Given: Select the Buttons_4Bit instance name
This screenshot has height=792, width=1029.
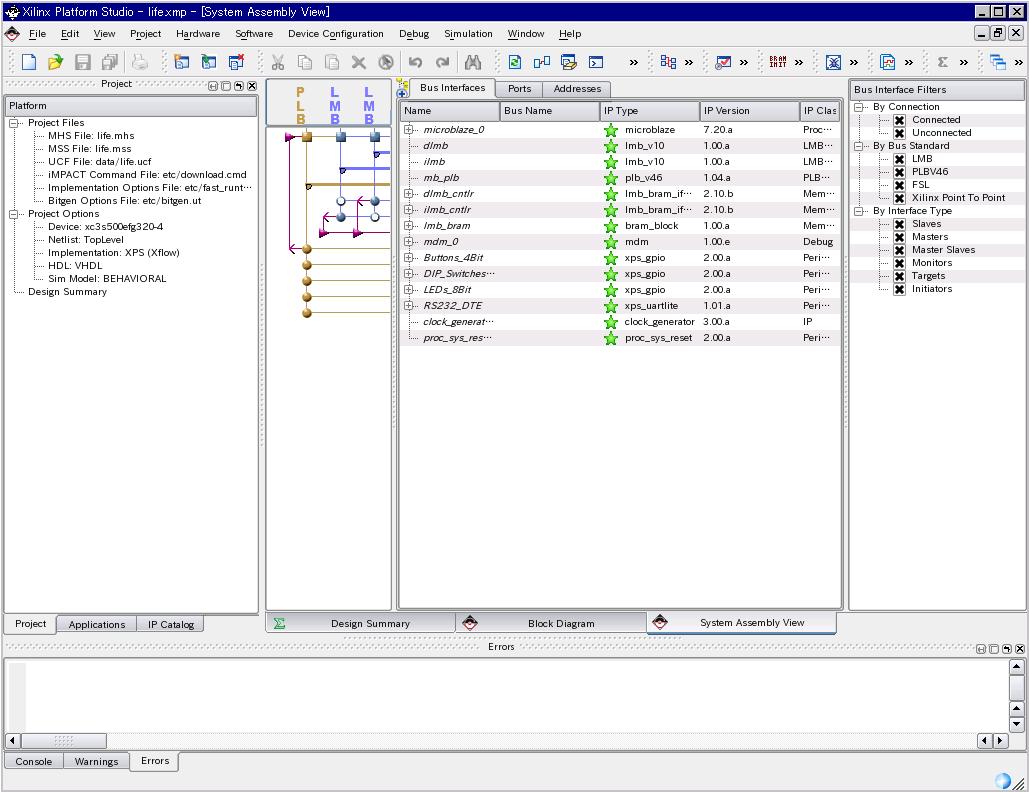Looking at the screenshot, I should pyautogui.click(x=453, y=258).
